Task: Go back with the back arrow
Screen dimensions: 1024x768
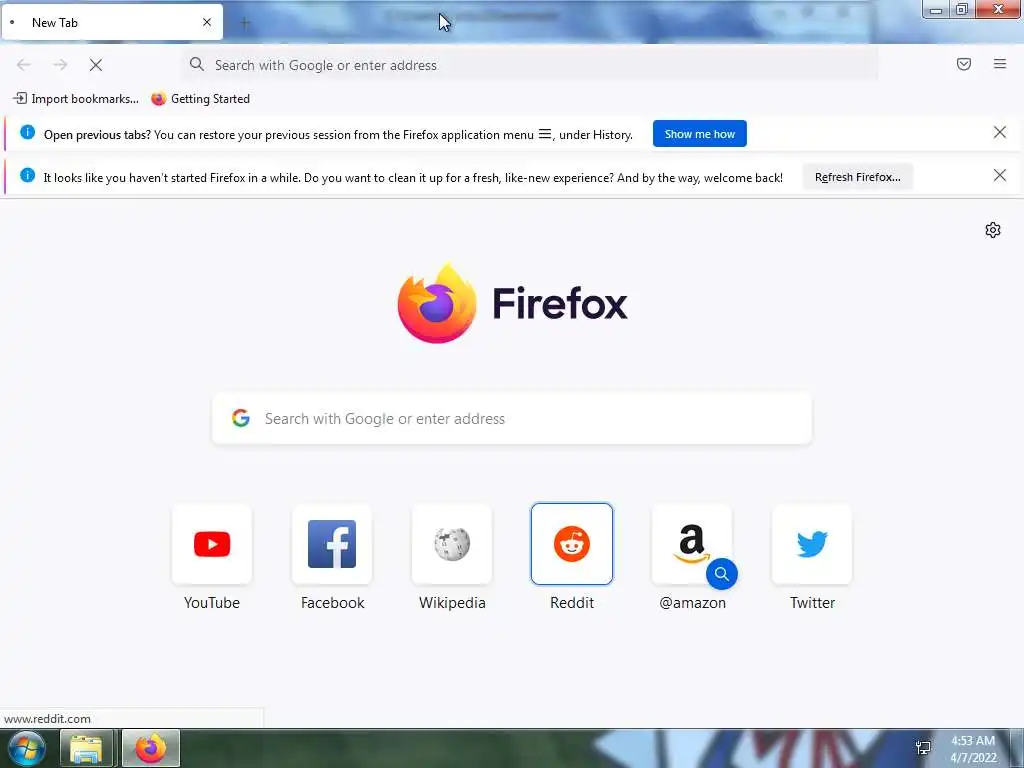Action: point(24,65)
